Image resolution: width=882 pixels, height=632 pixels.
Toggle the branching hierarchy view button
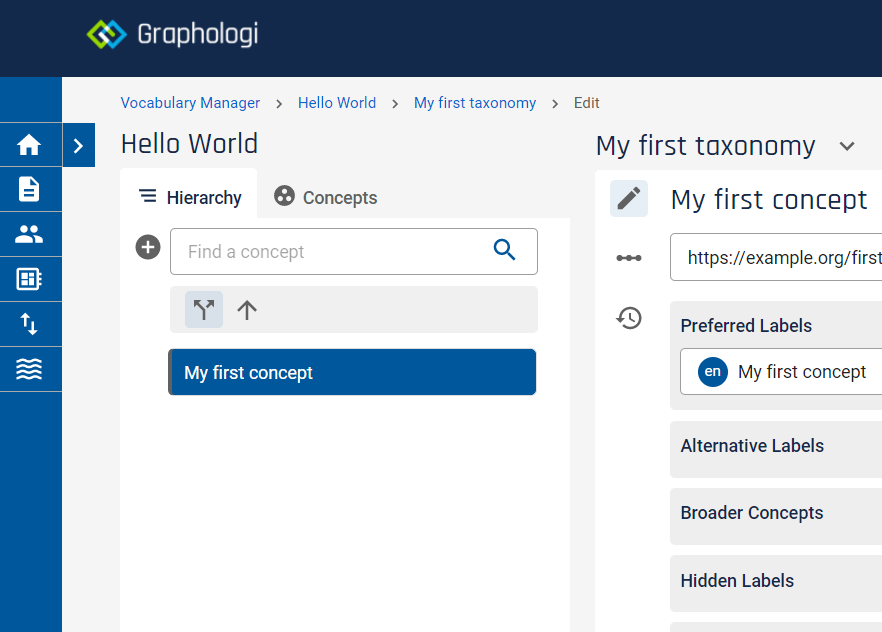coord(204,310)
